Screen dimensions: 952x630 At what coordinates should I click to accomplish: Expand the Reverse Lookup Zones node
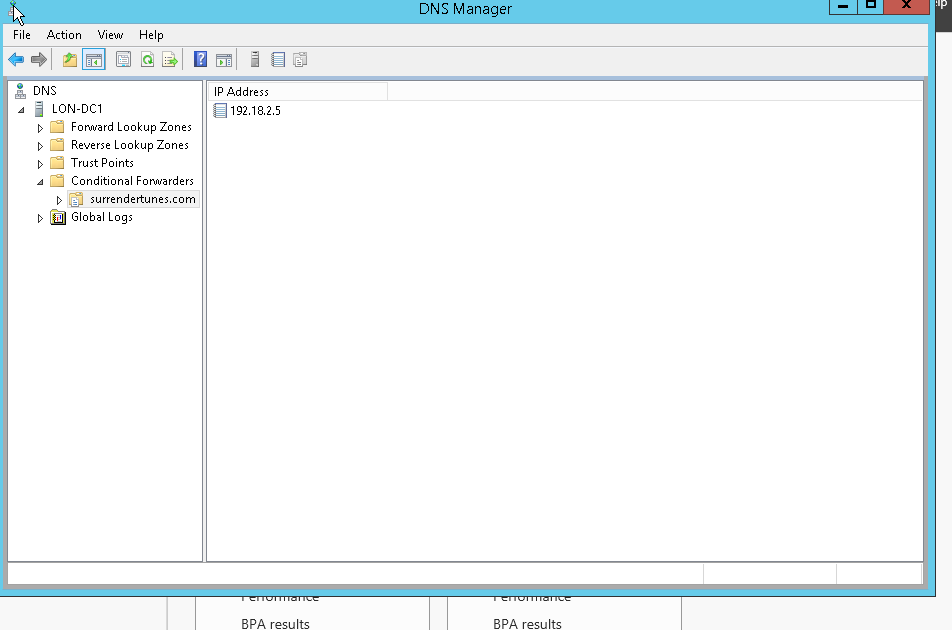40,145
